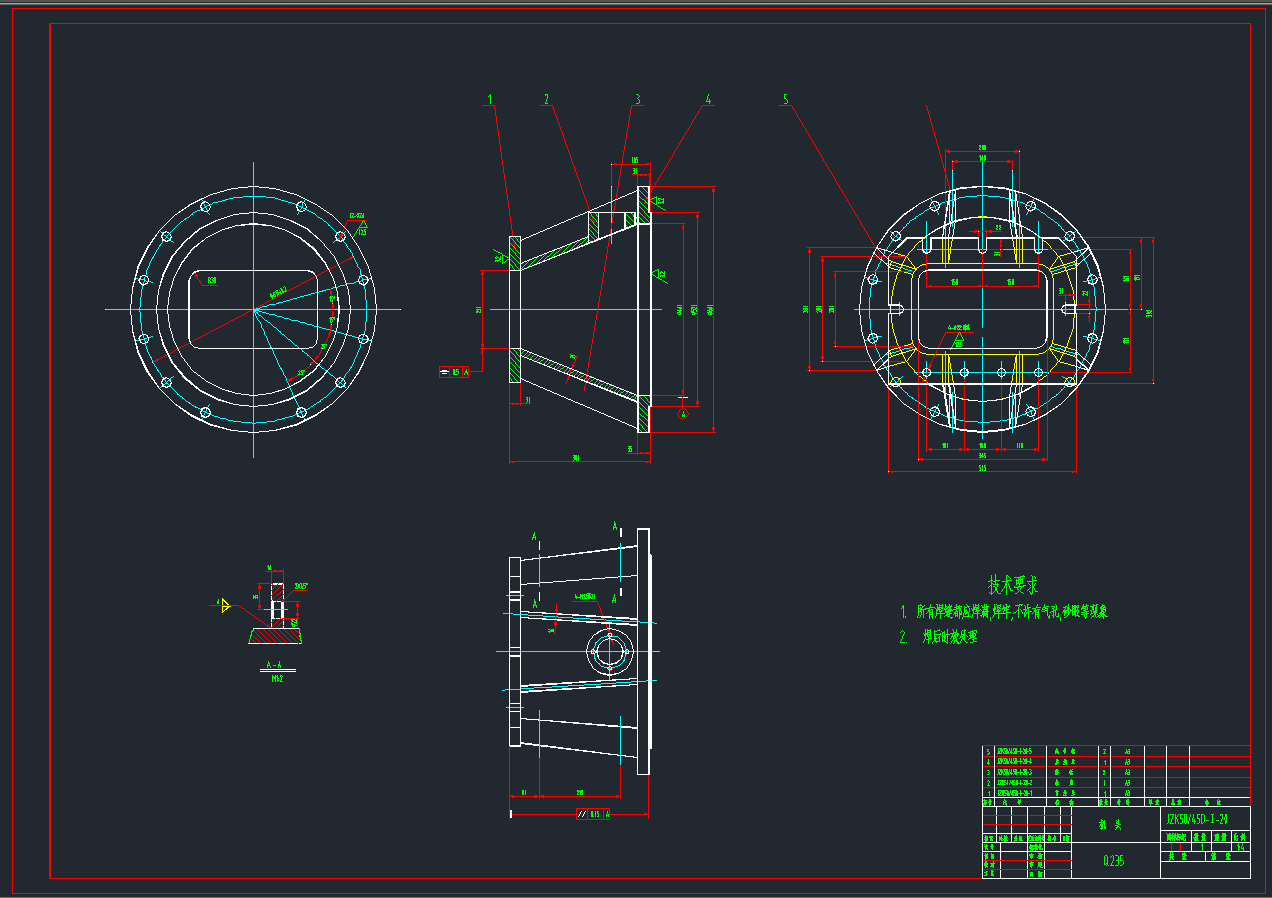The height and width of the screenshot is (898, 1272).
Task: Select leader balloon number '1' above section view
Action: [x=490, y=100]
